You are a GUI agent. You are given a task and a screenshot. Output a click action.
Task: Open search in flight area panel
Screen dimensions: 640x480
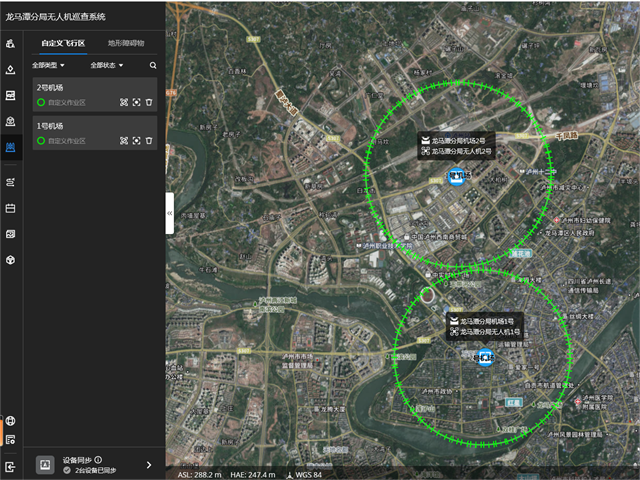(x=153, y=66)
